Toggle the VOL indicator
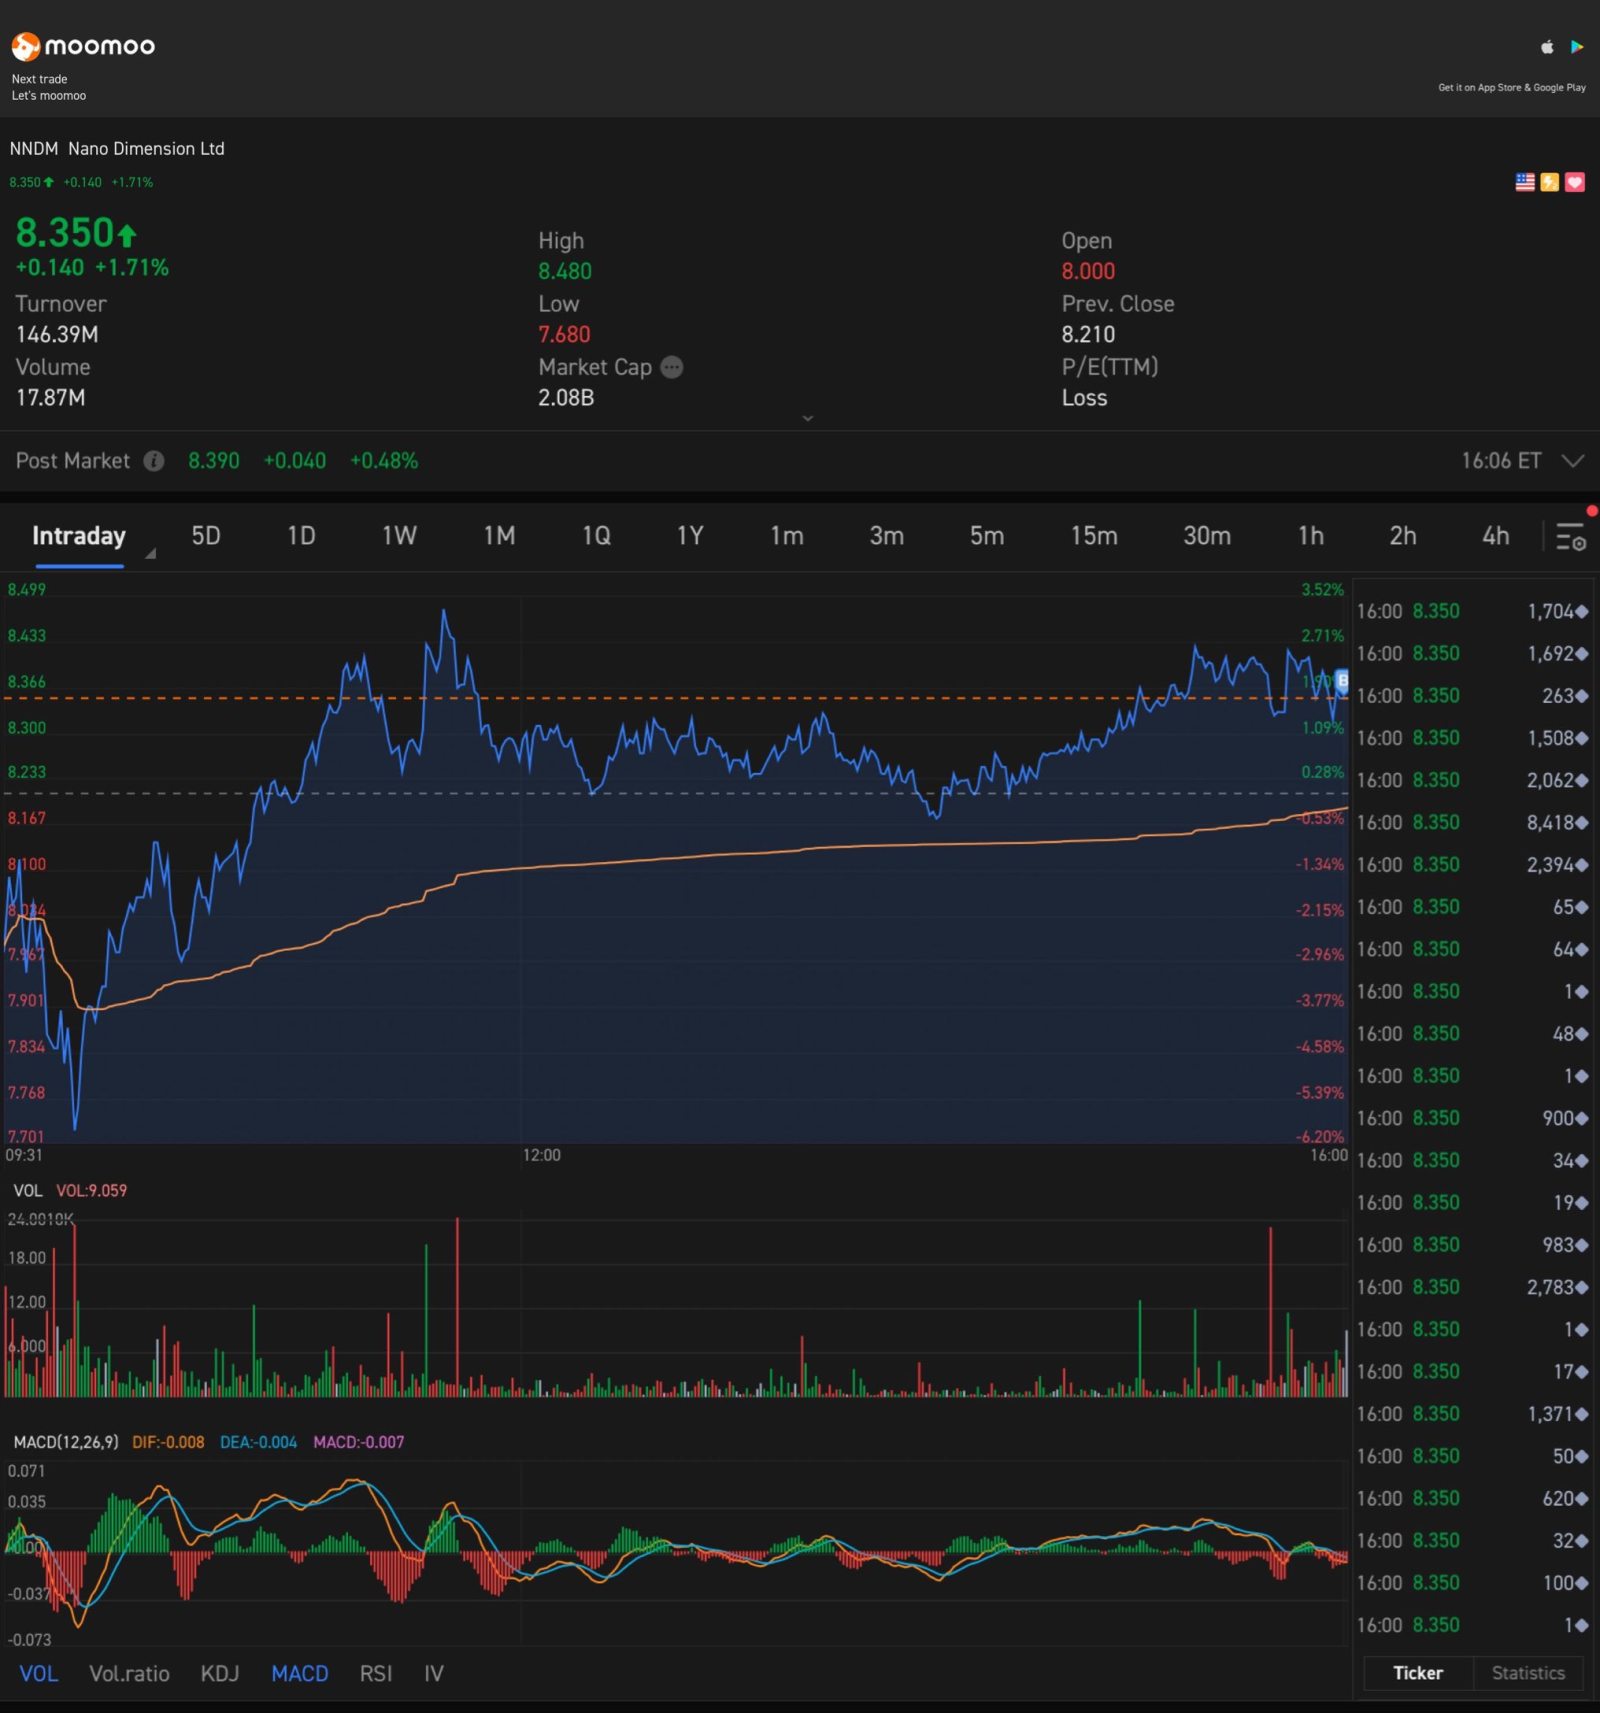 [39, 1673]
